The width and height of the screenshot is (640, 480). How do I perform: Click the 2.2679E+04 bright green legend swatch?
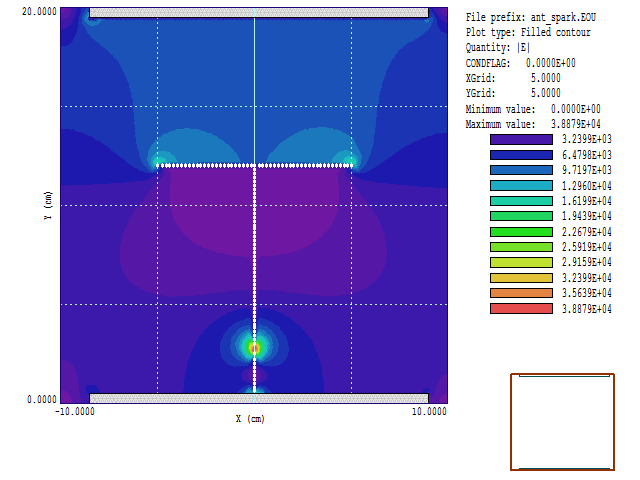[521, 232]
